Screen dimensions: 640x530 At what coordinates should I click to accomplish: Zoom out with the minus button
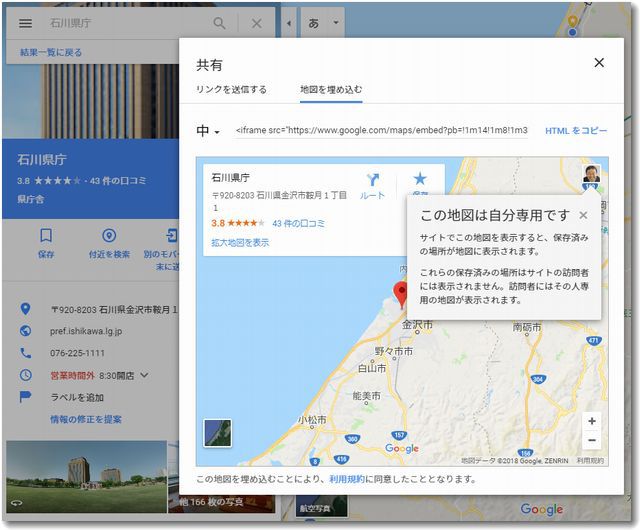[x=592, y=440]
